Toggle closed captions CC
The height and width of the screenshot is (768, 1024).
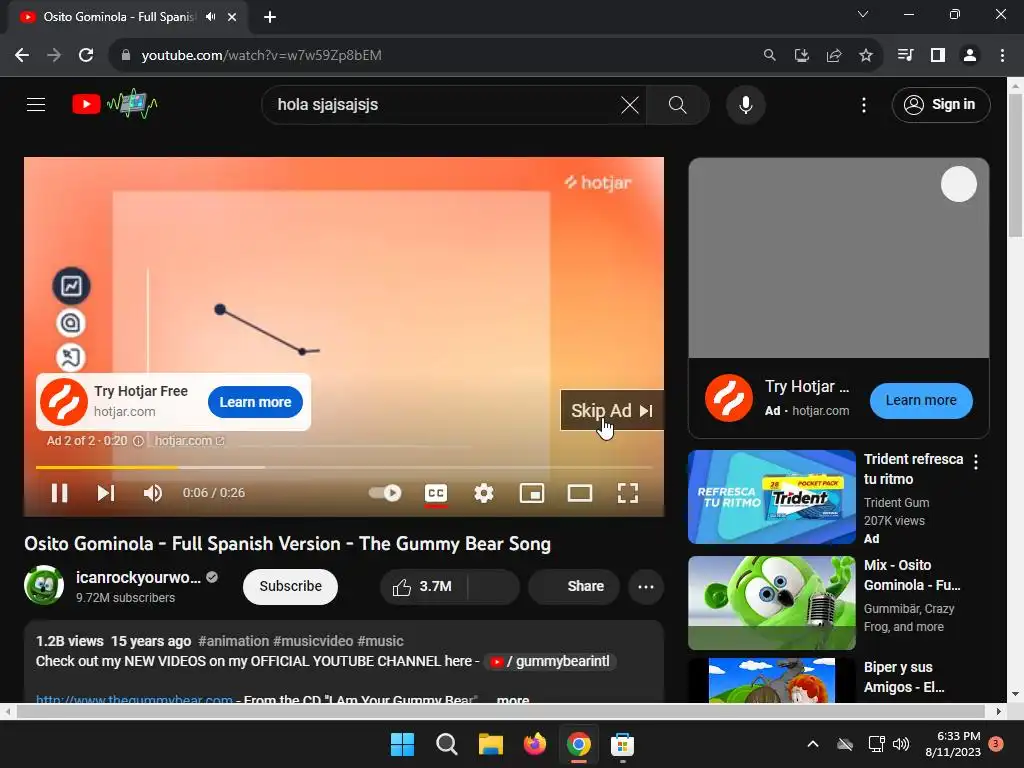(436, 493)
